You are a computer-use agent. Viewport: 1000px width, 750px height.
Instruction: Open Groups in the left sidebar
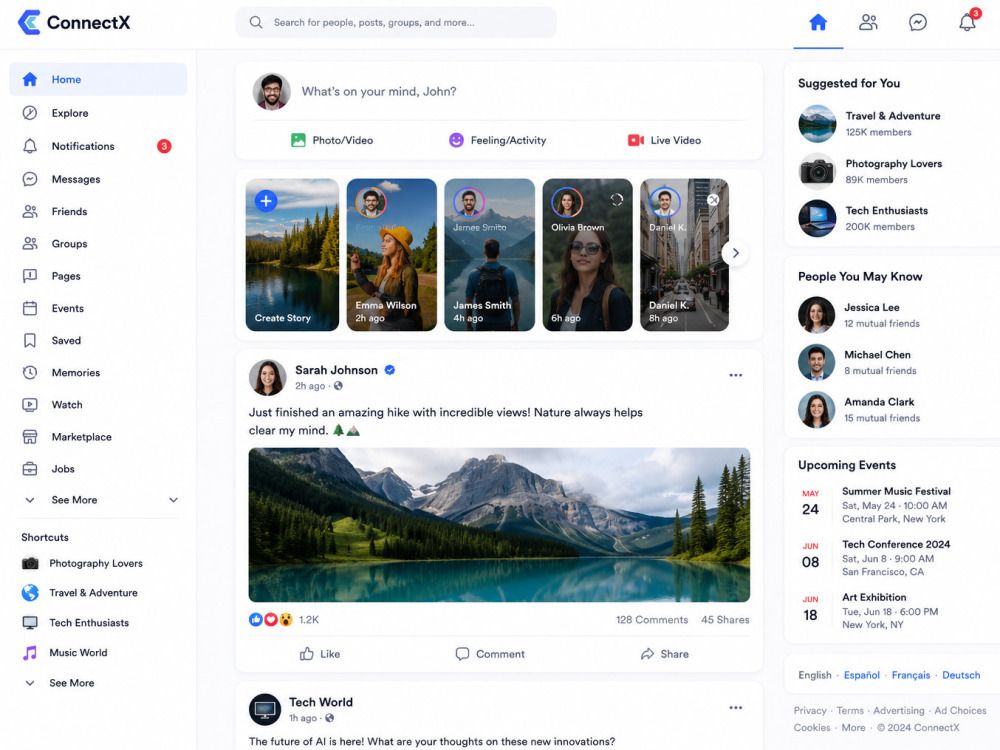[x=98, y=244]
